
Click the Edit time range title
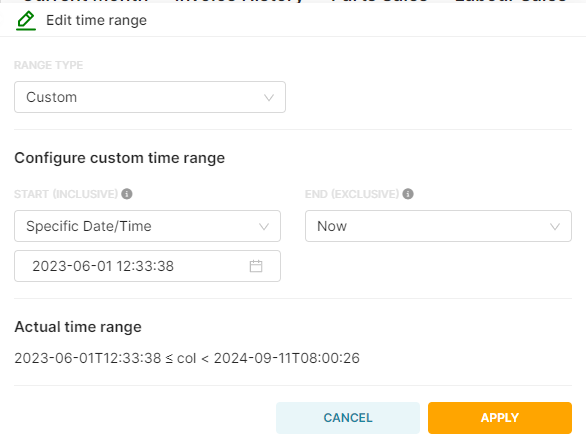[x=96, y=21]
